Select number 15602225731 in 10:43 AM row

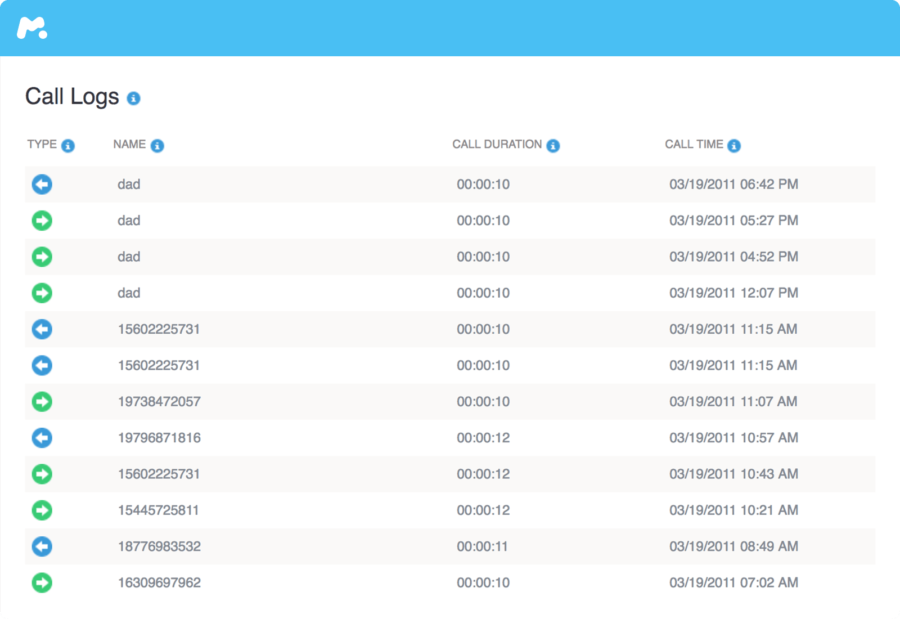coord(159,474)
